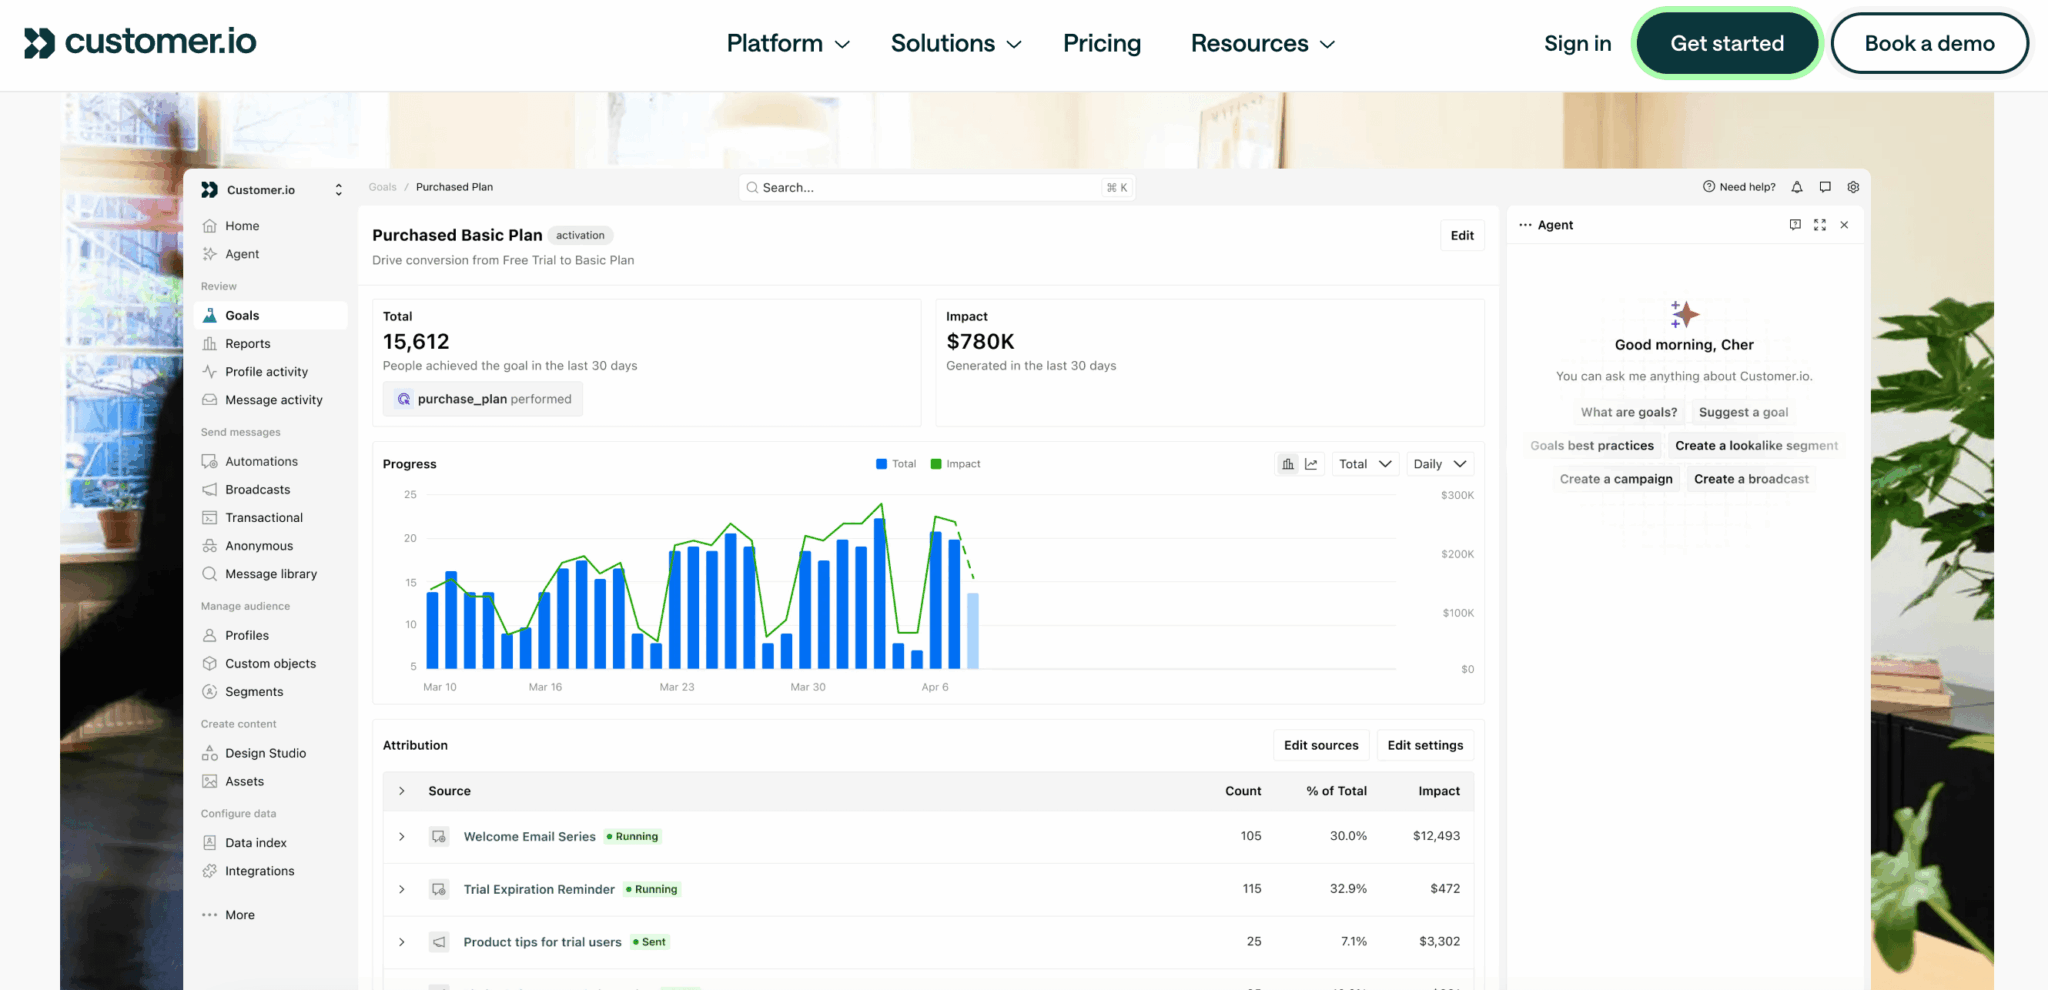Click the Need help? question icon

[x=1709, y=187]
